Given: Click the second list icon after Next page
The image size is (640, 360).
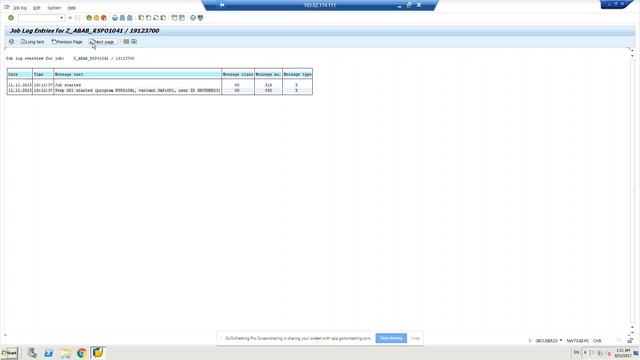Looking at the screenshot, I should point(134,42).
